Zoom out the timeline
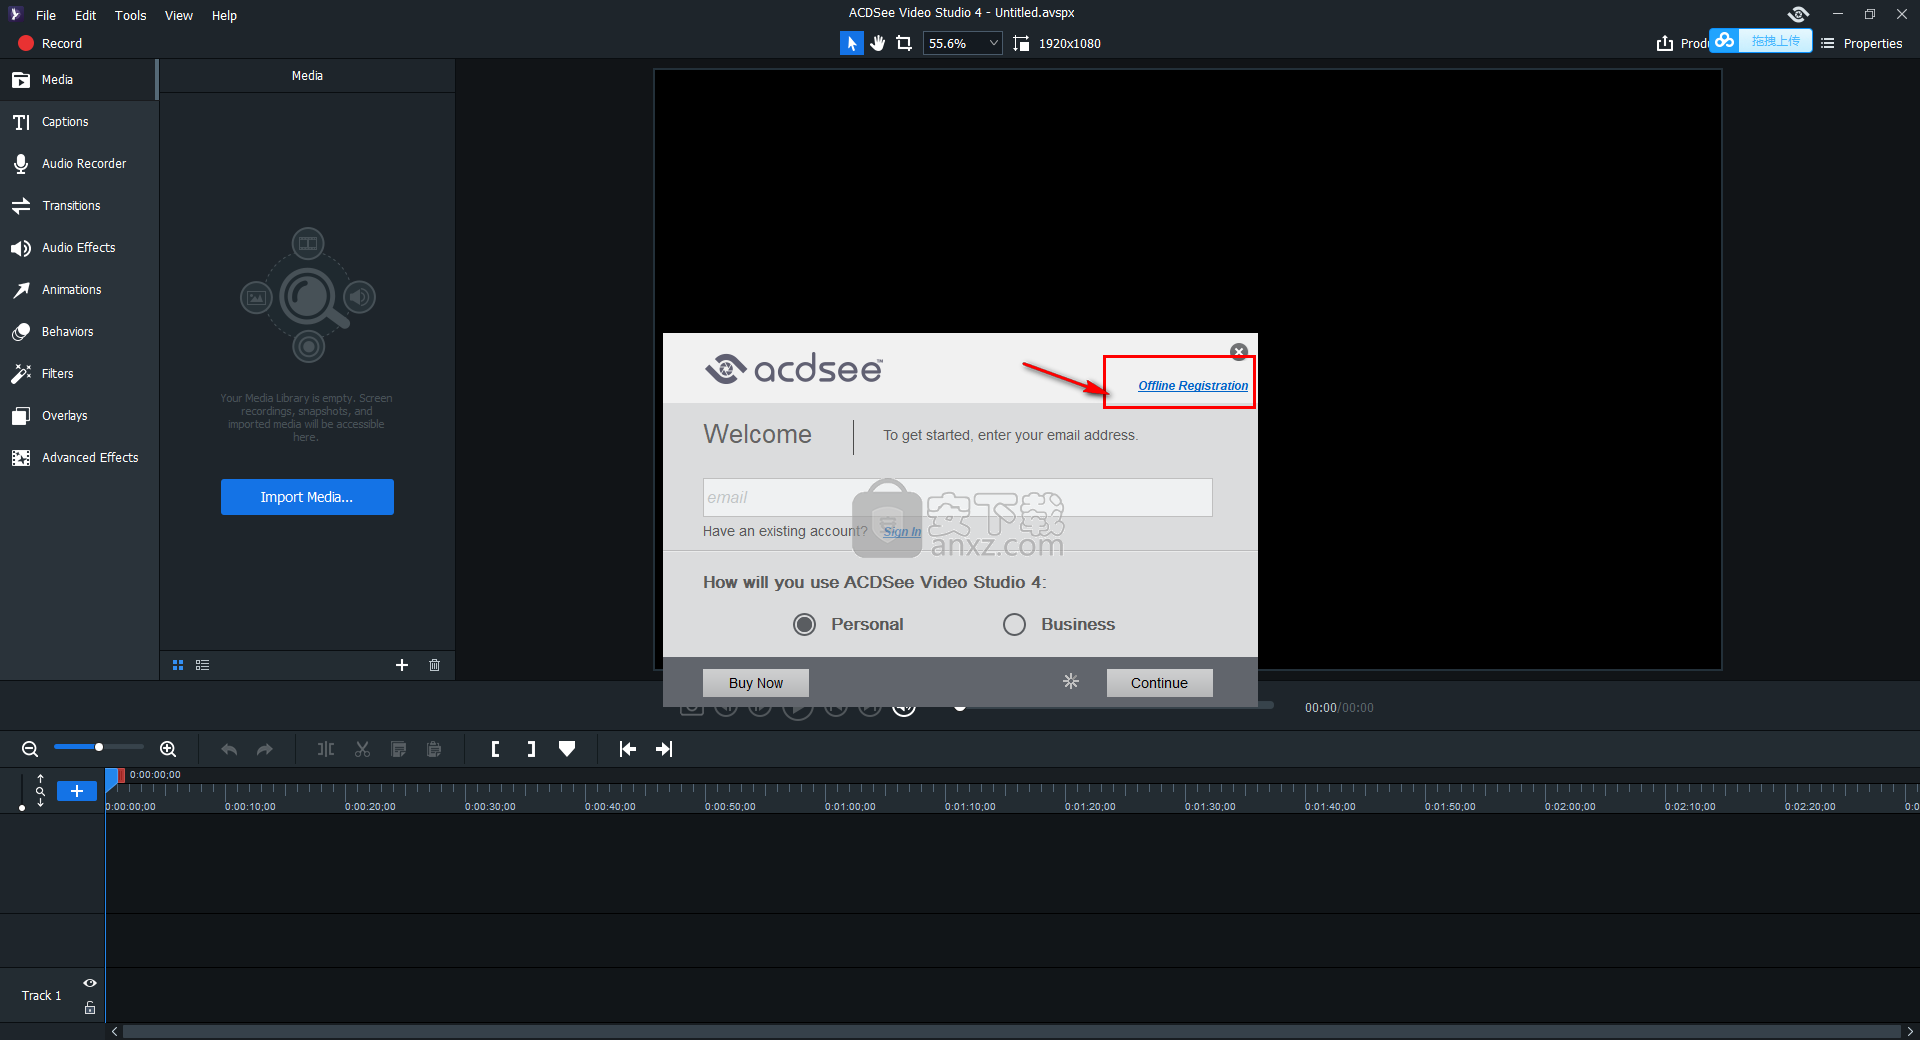The width and height of the screenshot is (1920, 1040). (x=30, y=749)
